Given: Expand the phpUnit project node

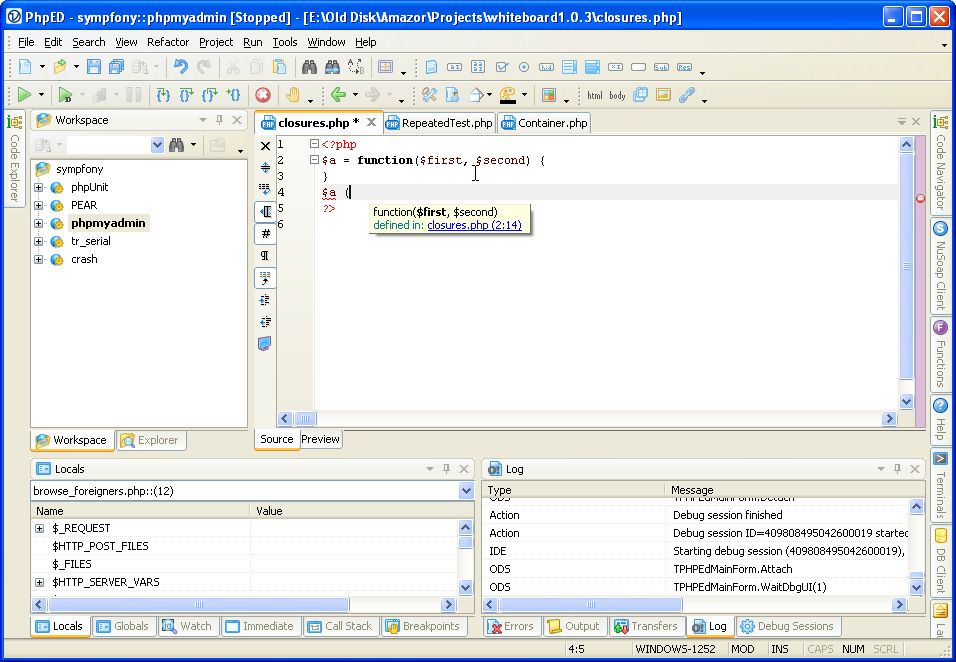Looking at the screenshot, I should 38,187.
